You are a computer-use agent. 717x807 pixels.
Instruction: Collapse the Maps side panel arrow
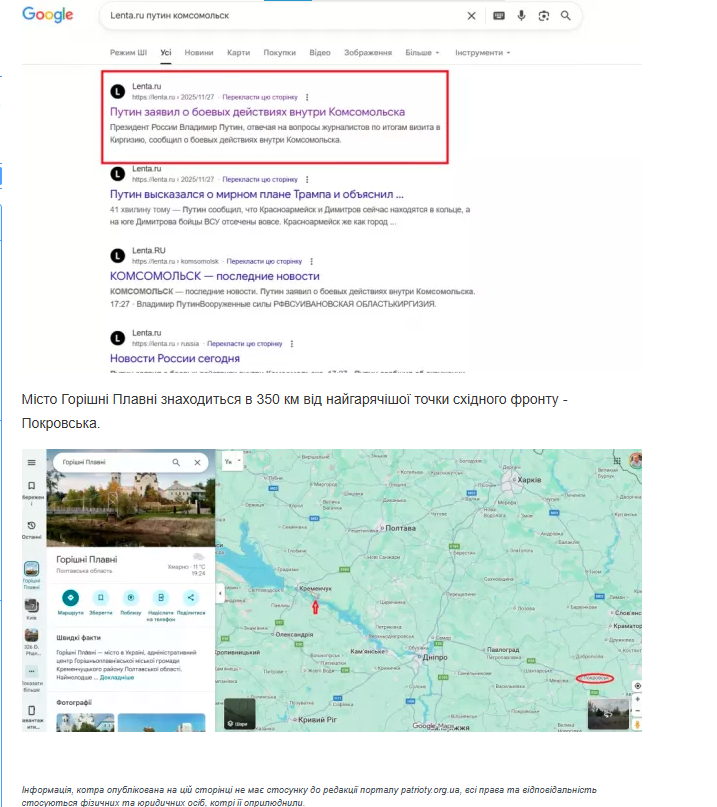coord(220,593)
